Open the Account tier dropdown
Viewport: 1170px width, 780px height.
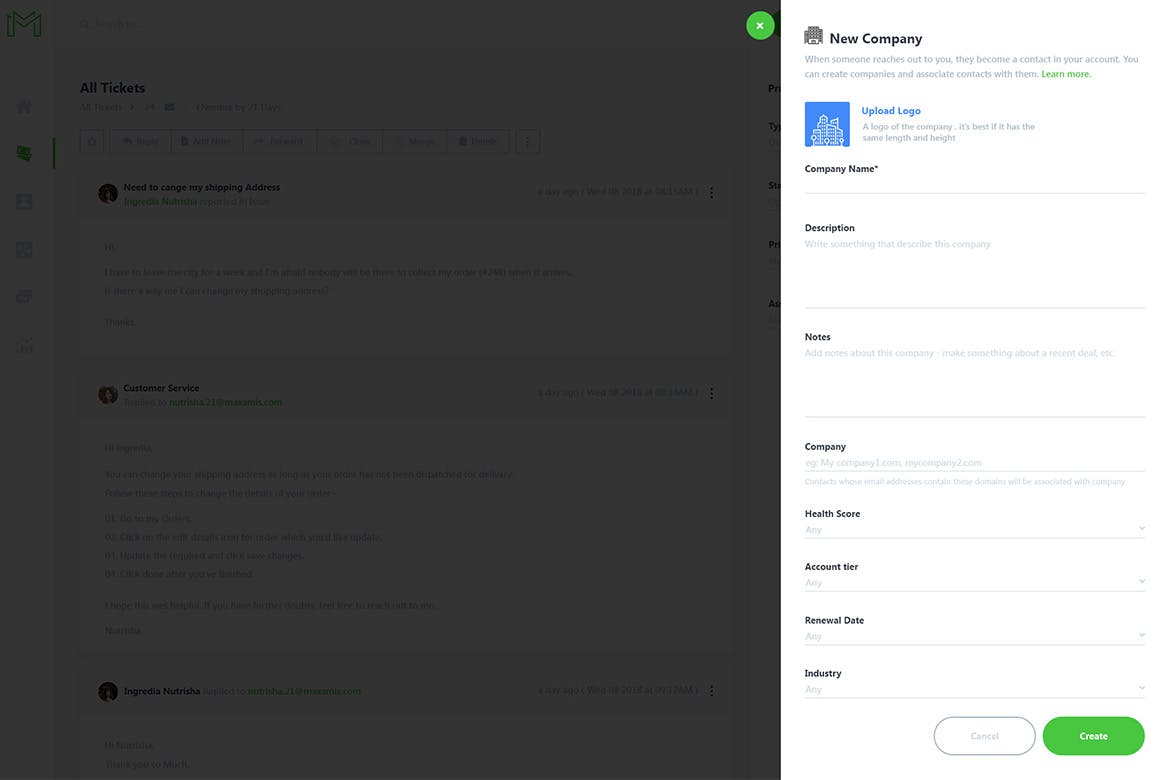[974, 583]
